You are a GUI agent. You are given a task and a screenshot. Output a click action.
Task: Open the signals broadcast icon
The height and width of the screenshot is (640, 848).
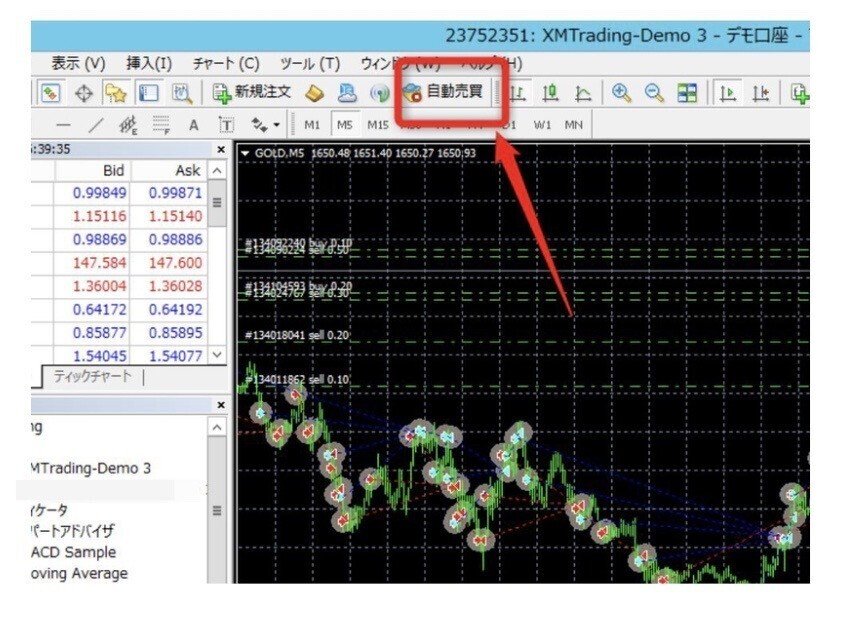tap(380, 94)
